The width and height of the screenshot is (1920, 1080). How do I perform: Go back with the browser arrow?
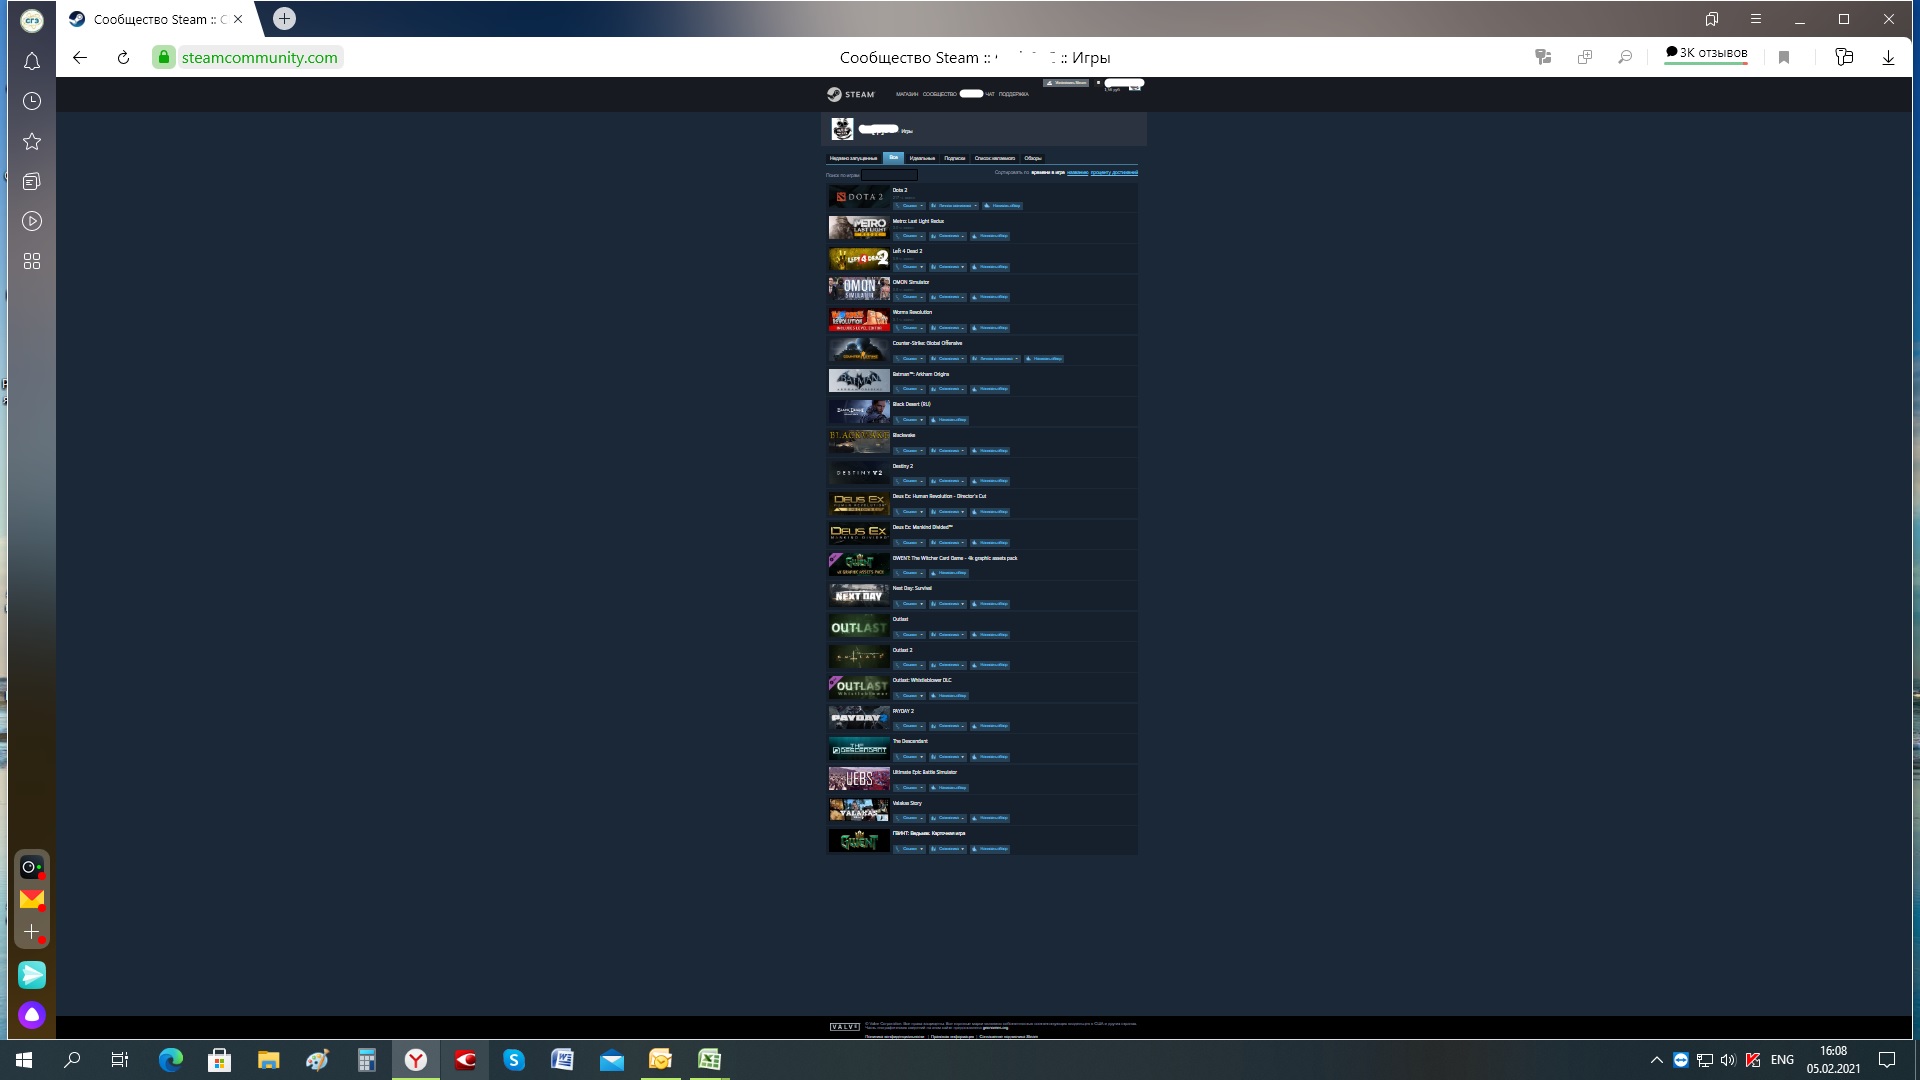pyautogui.click(x=80, y=57)
